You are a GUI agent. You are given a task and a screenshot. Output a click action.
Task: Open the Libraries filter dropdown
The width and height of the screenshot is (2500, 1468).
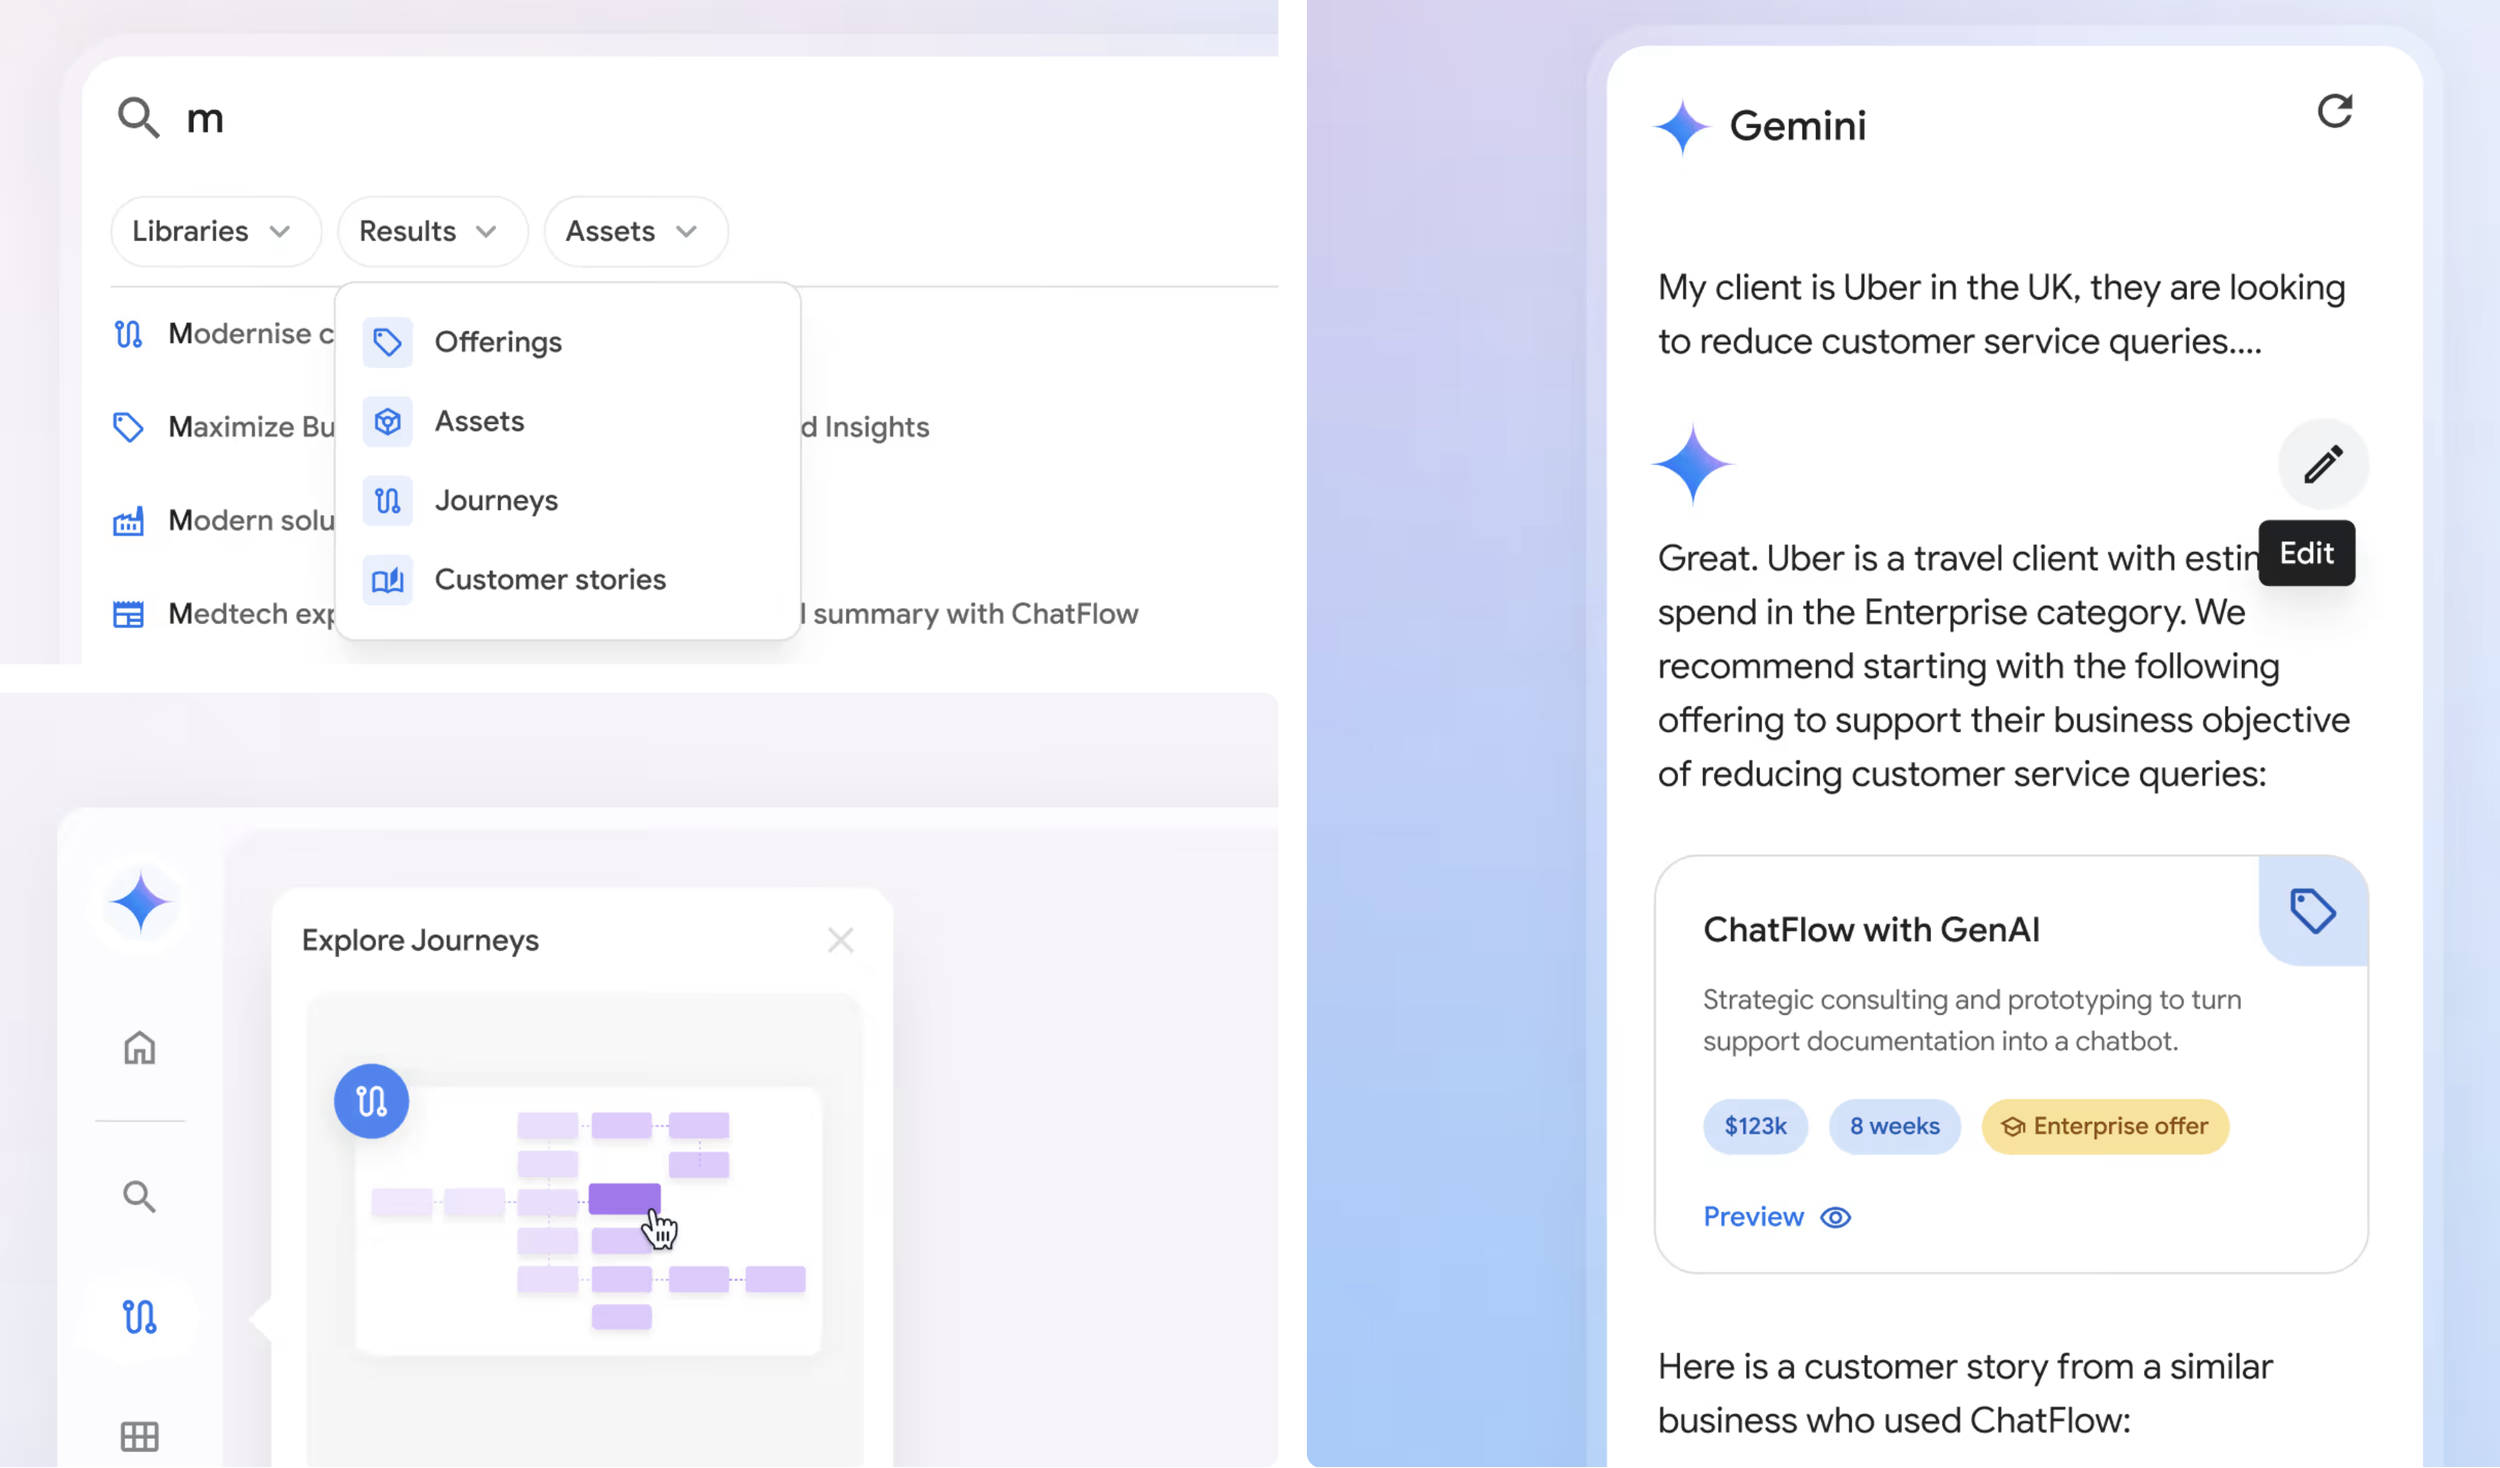click(215, 231)
